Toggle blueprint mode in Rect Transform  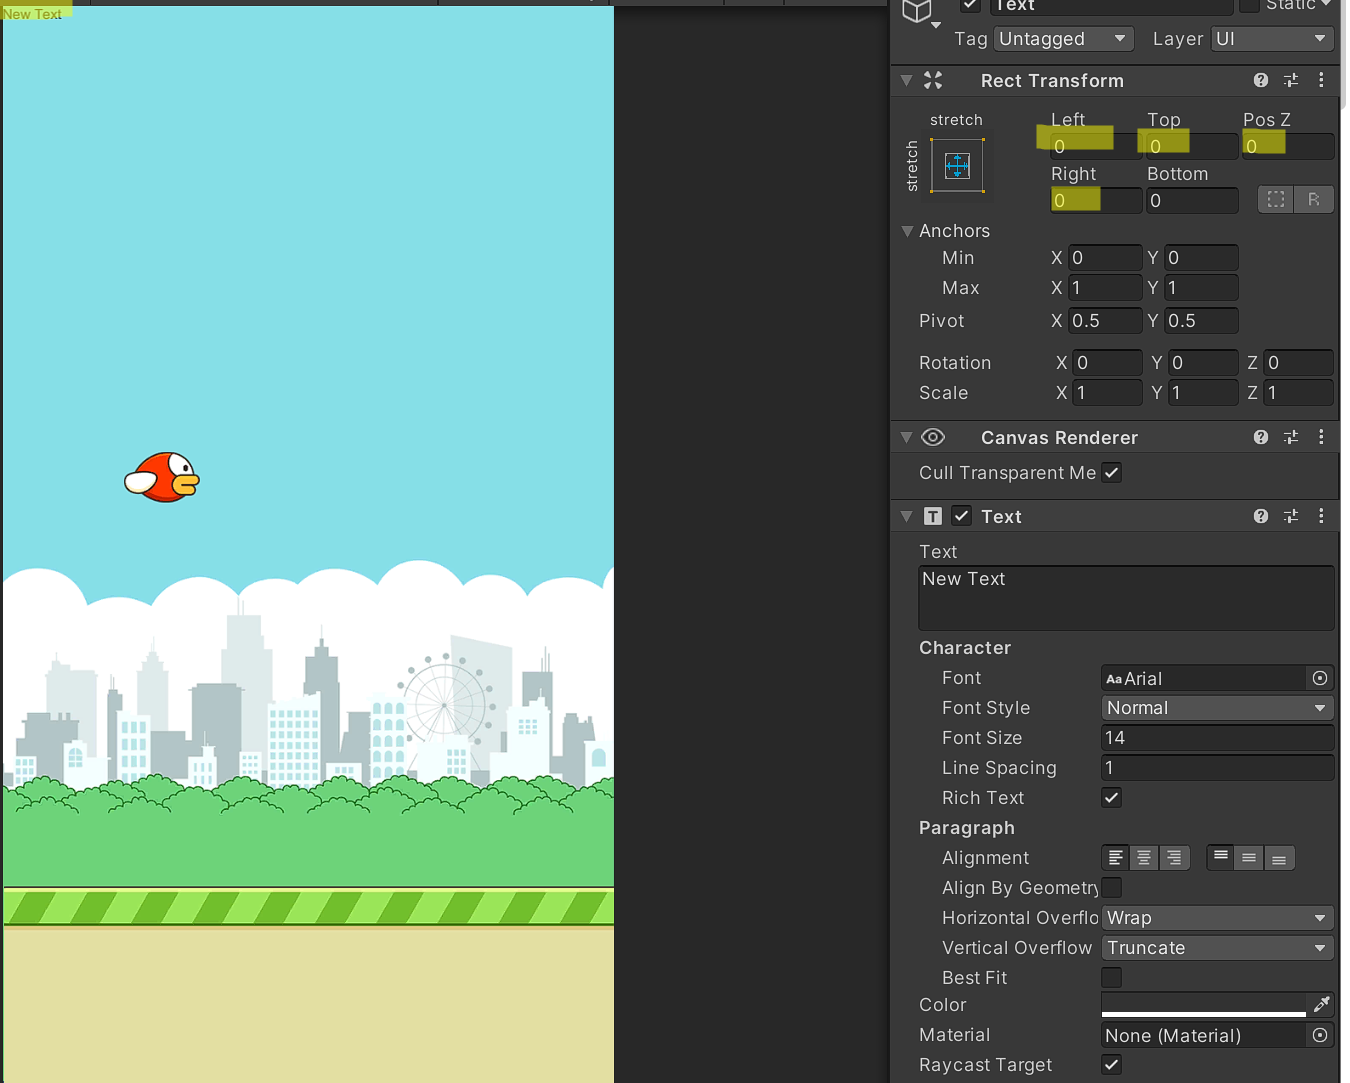pyautogui.click(x=1275, y=200)
